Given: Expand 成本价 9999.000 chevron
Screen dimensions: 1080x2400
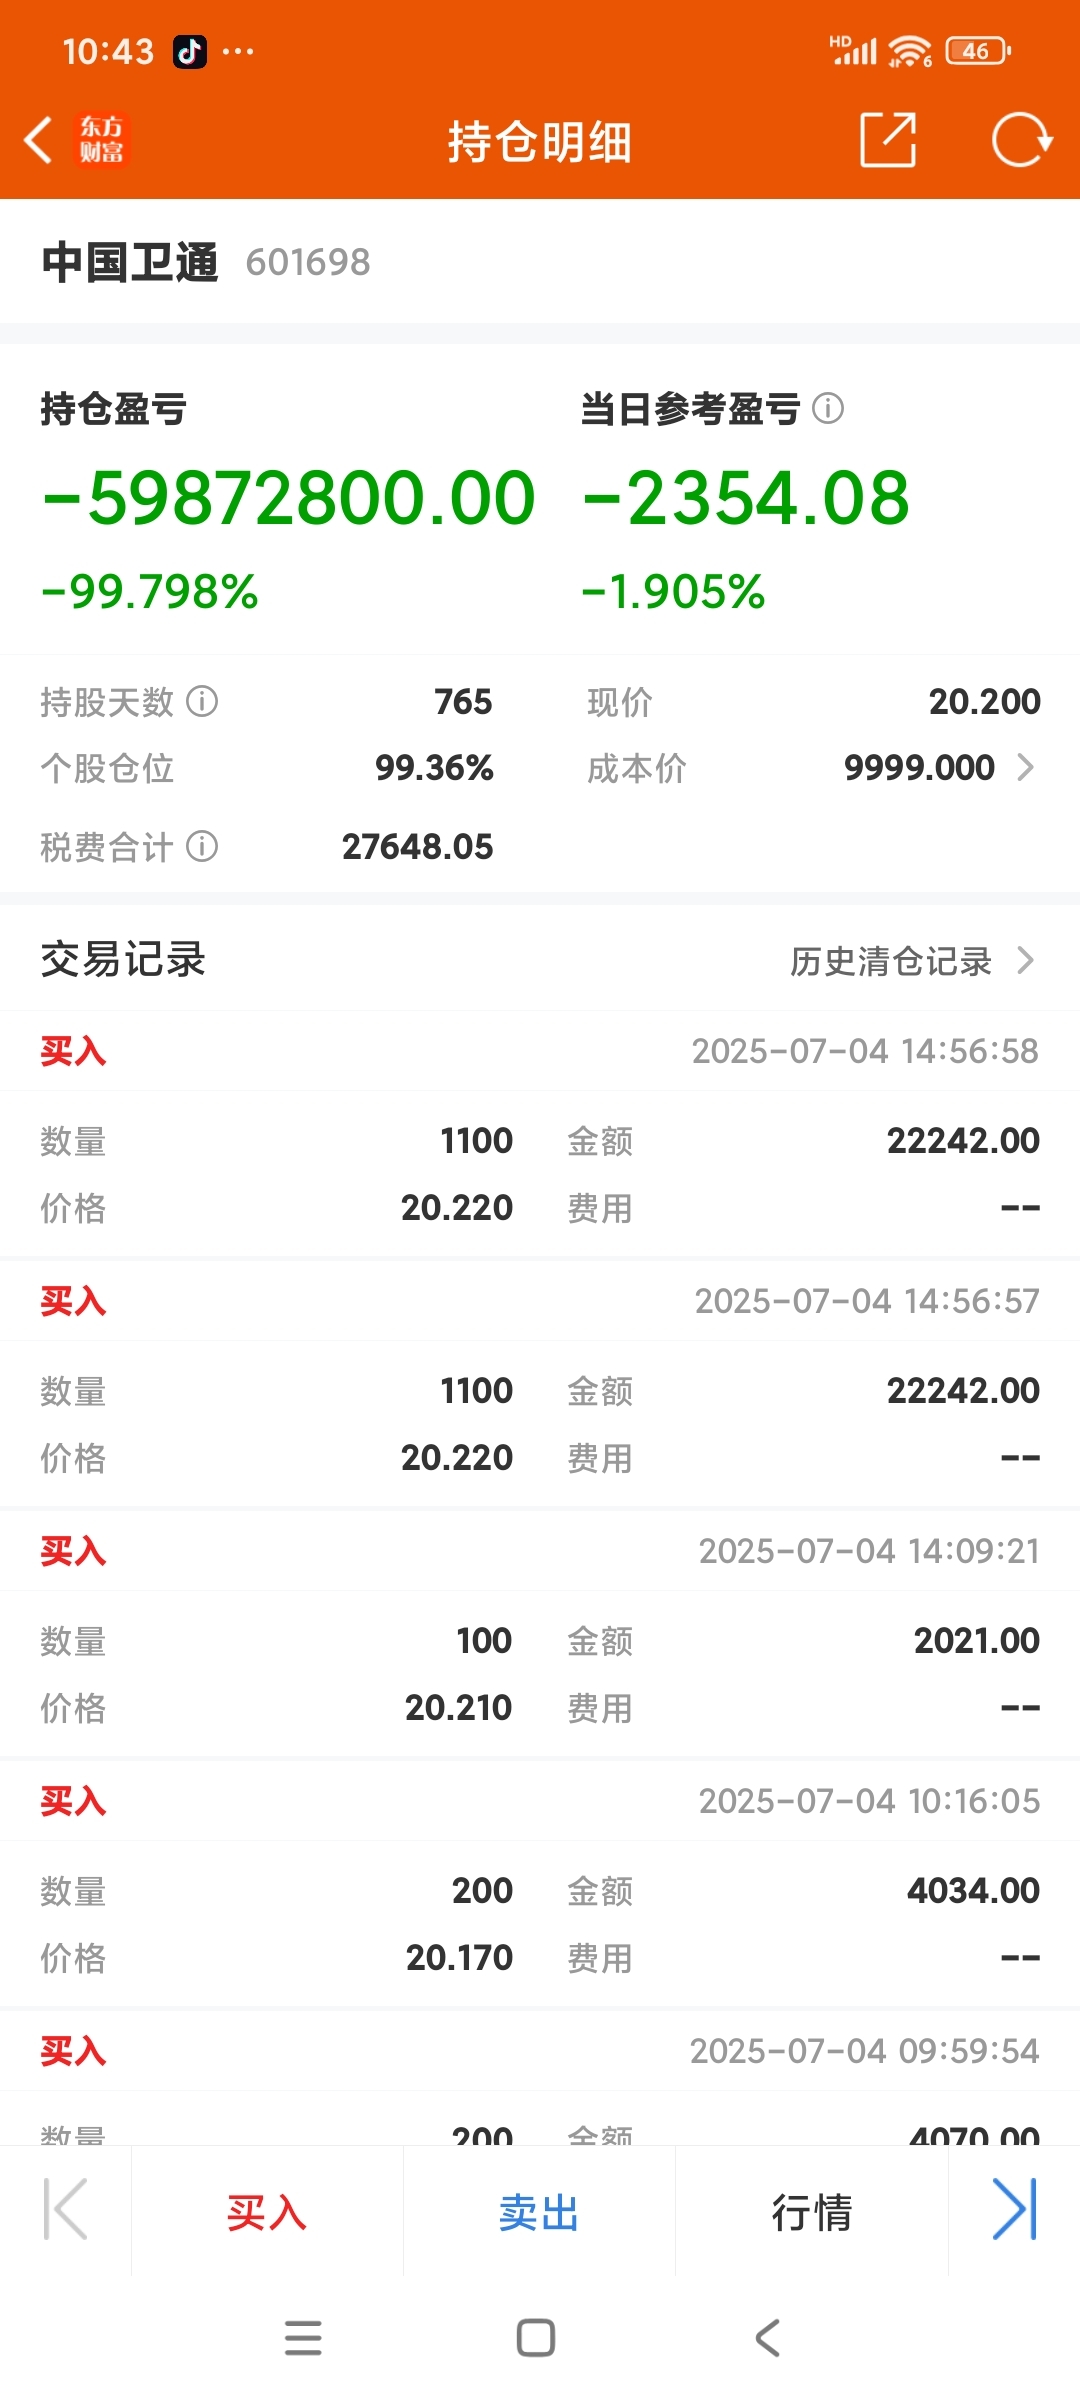Looking at the screenshot, I should coord(1025,767).
